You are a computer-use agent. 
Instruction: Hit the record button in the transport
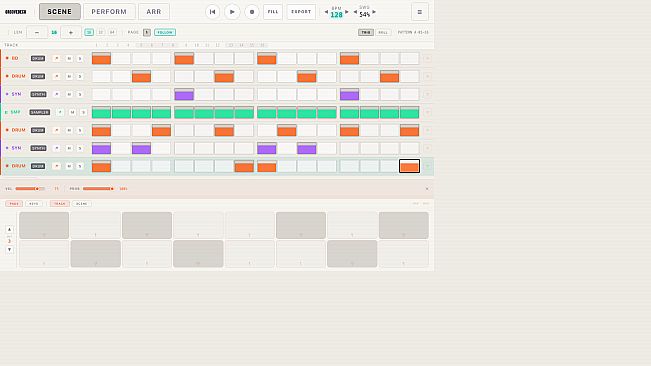252,12
